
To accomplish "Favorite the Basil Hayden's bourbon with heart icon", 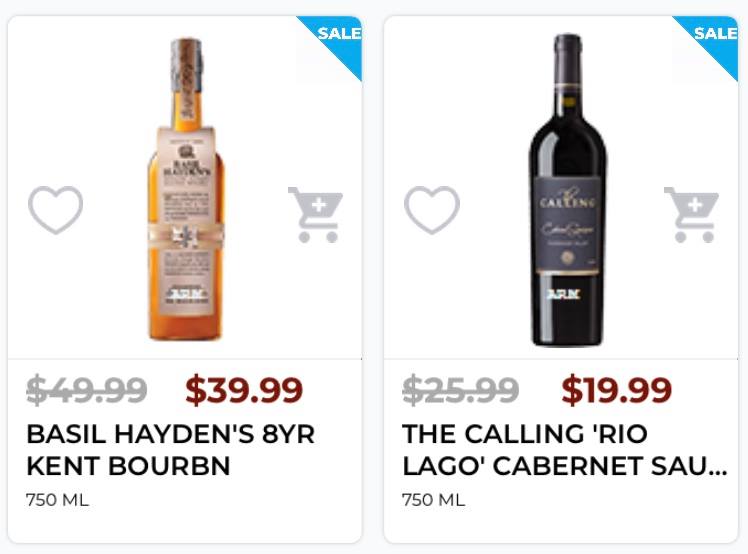I will coord(55,210).
